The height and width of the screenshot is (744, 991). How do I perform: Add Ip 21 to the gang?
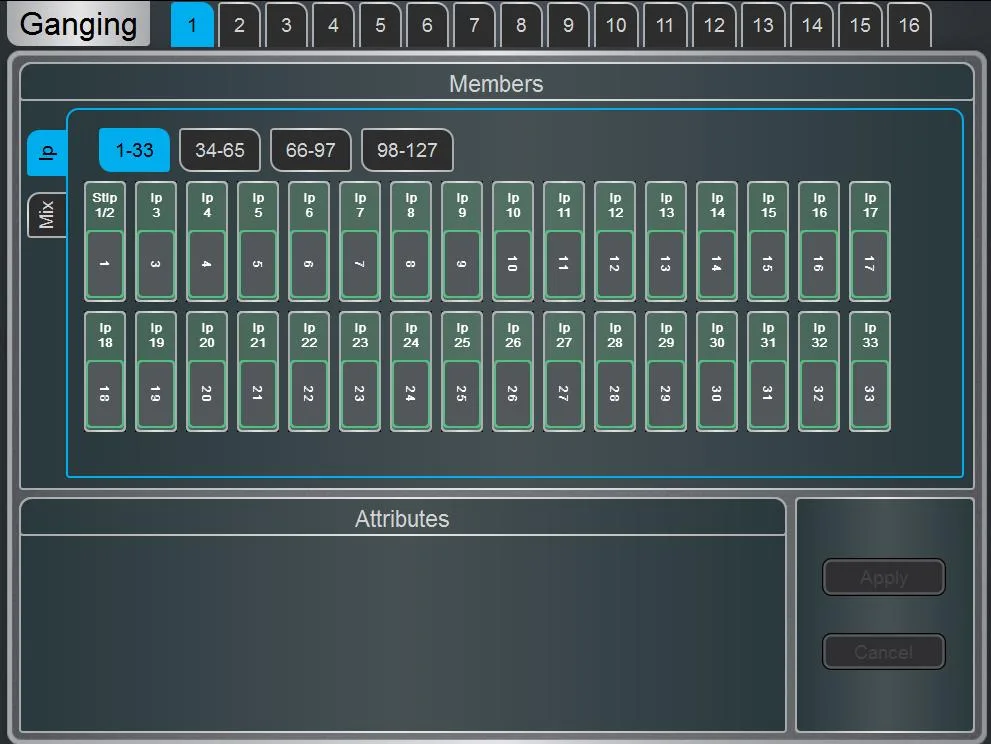tap(258, 371)
